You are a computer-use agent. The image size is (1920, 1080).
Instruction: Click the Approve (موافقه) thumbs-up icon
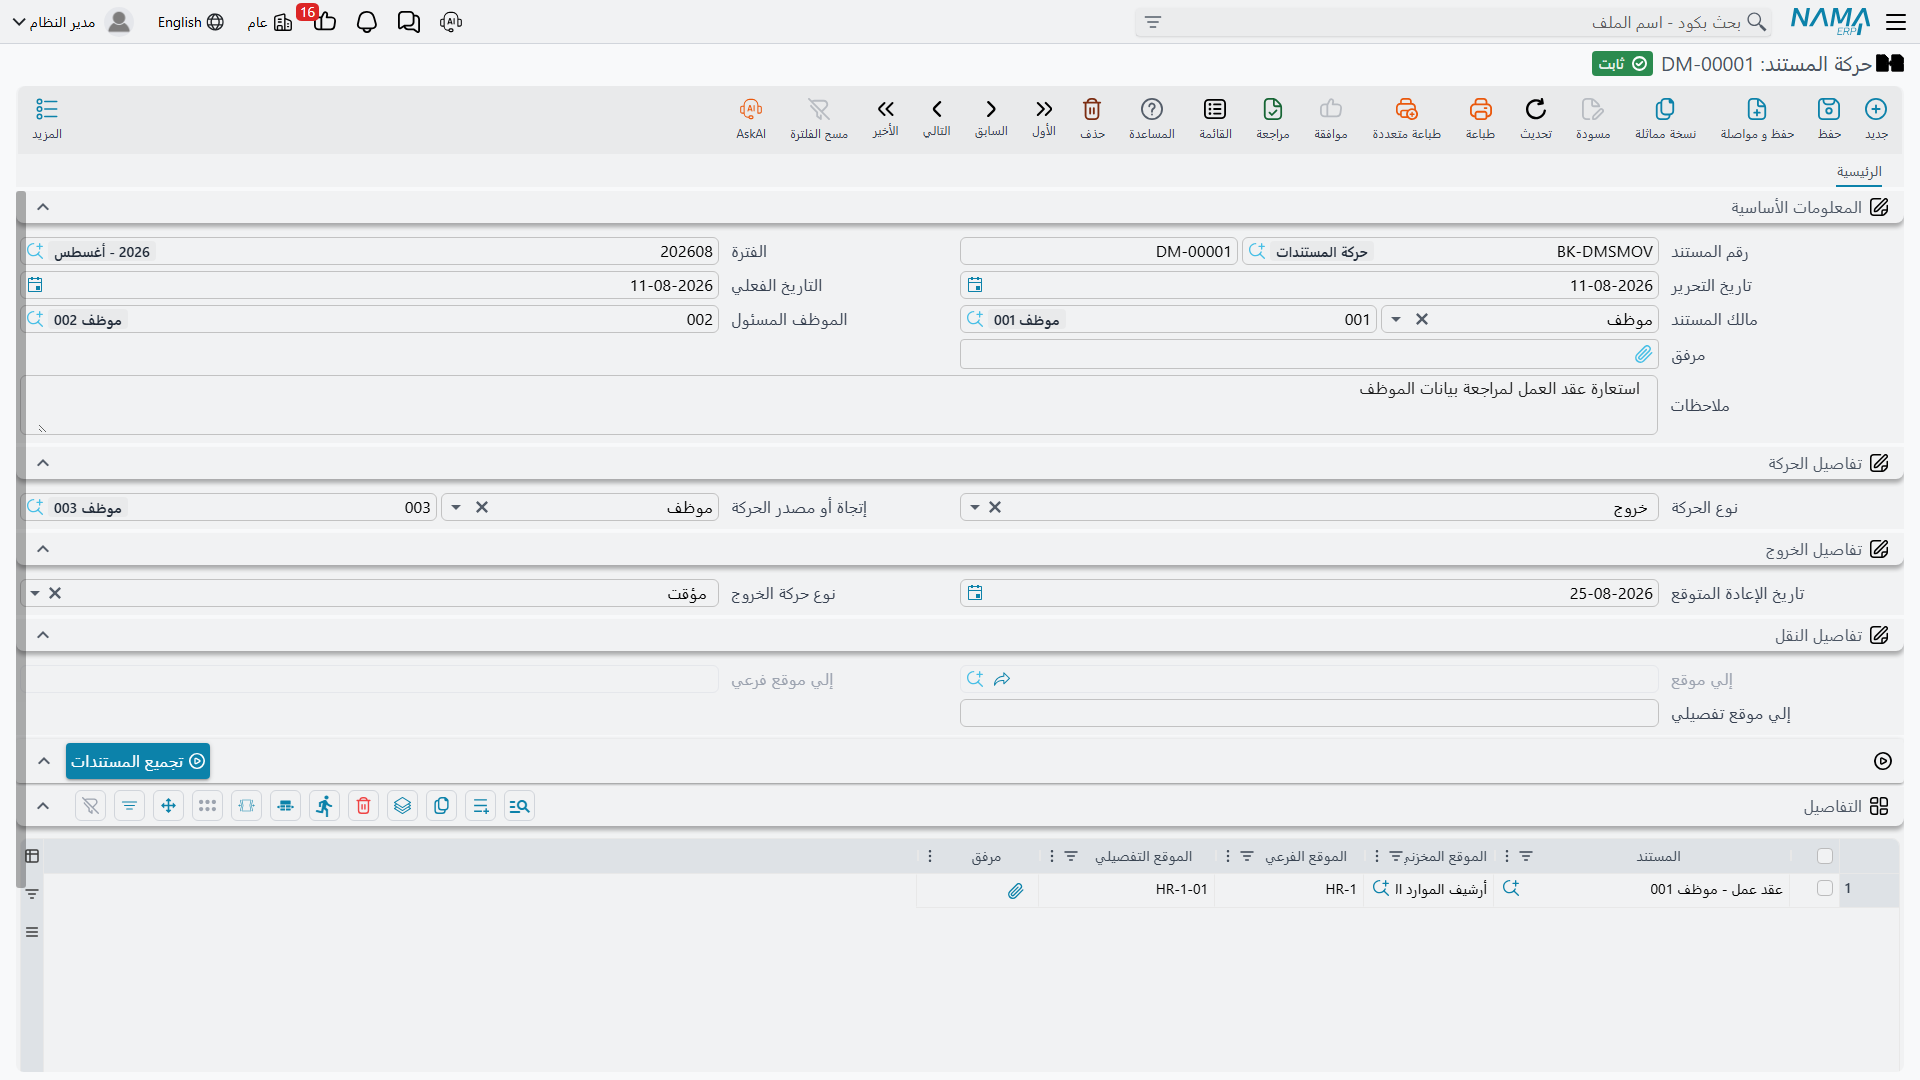[x=1331, y=109]
